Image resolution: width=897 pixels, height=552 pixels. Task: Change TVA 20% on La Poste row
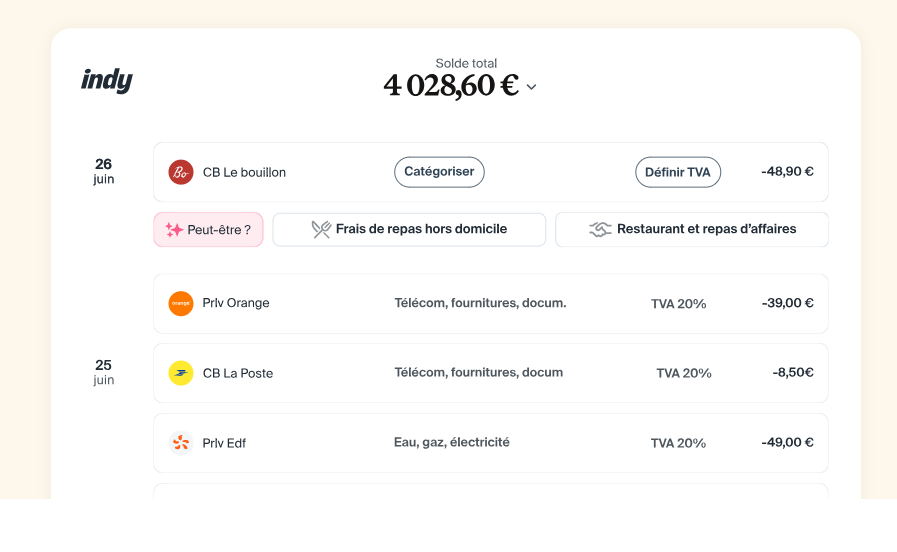[684, 373]
